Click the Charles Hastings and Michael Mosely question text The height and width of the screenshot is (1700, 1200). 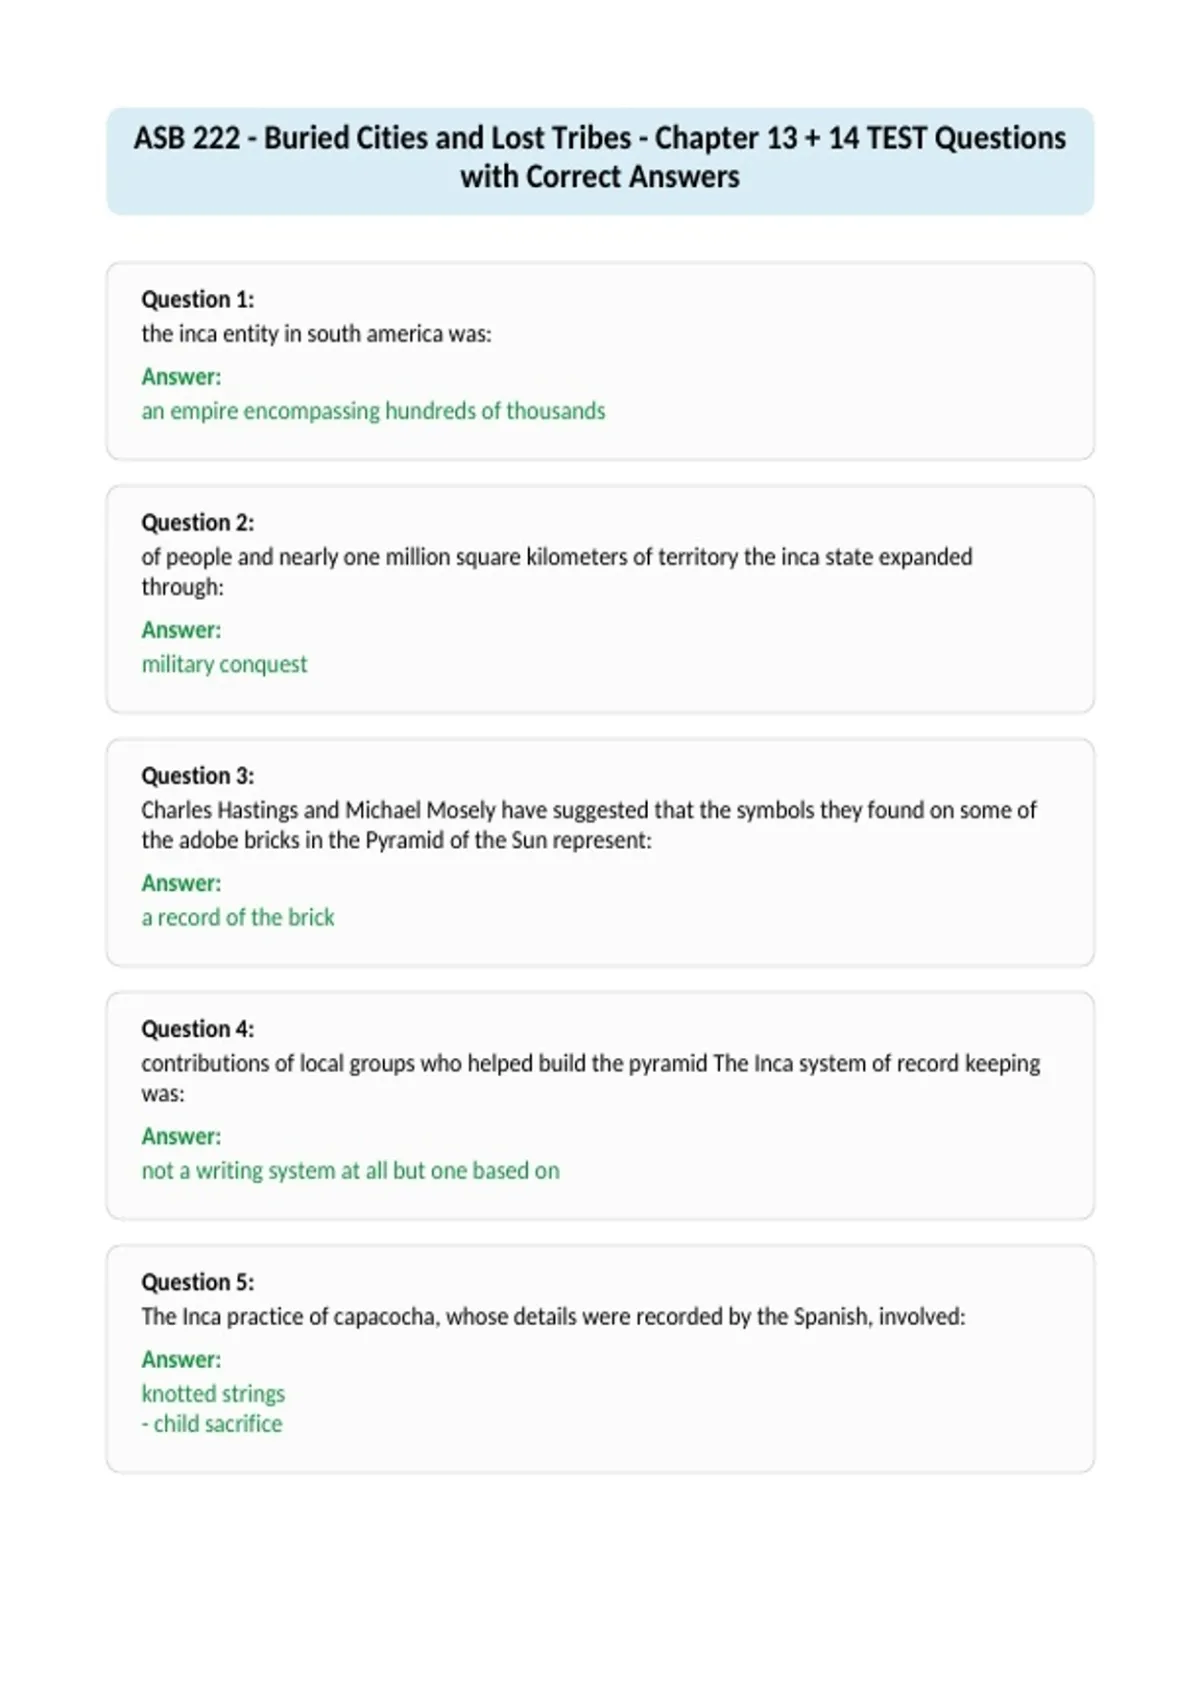click(x=589, y=824)
